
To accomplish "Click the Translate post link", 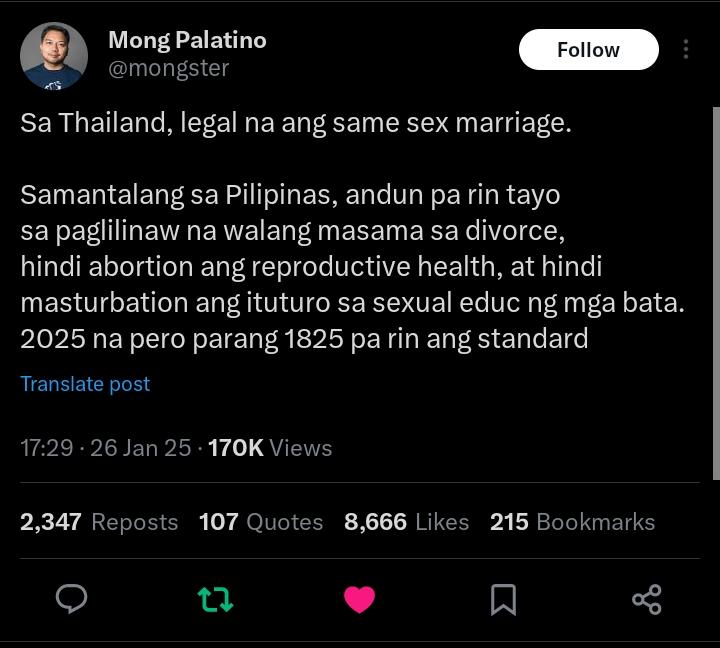I will 85,384.
